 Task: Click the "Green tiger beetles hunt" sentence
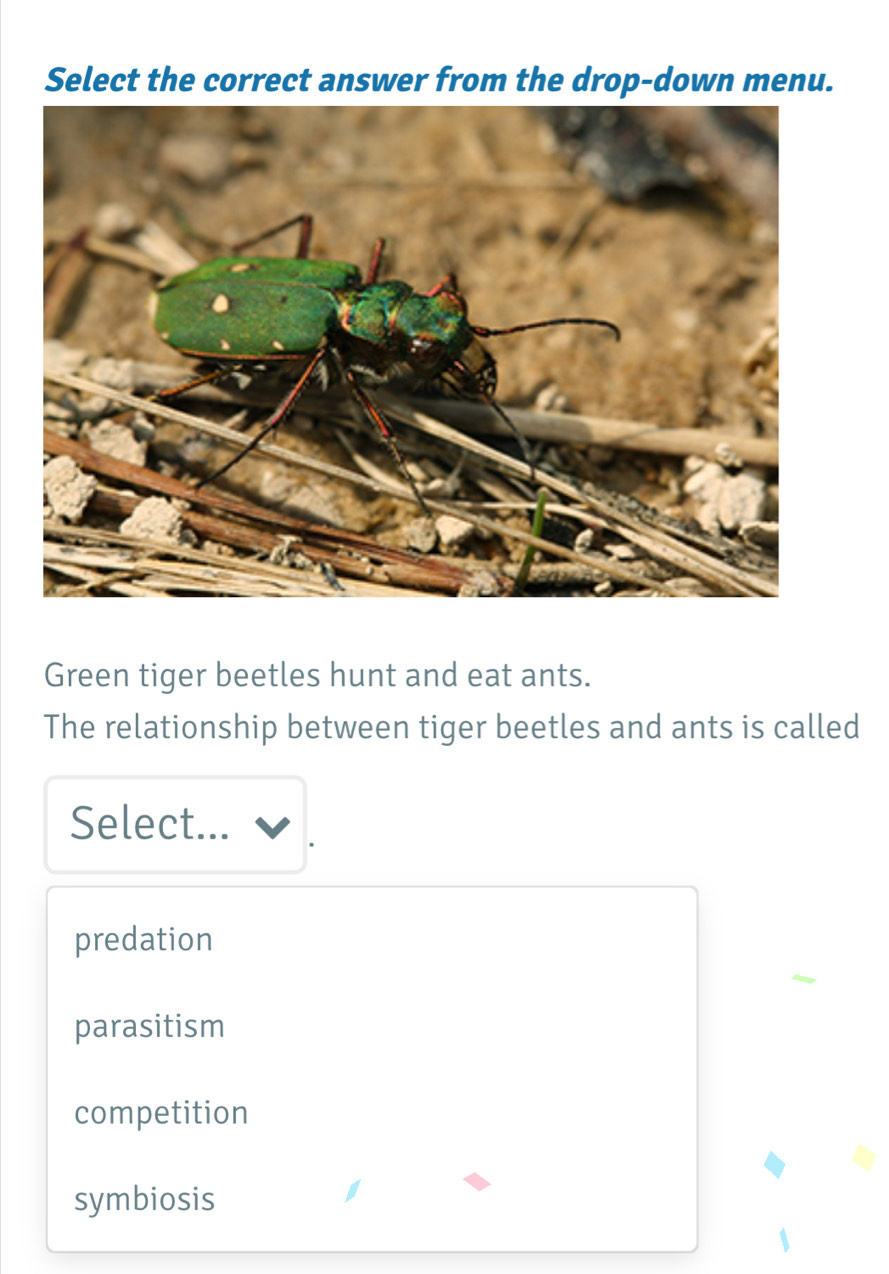coord(317,676)
